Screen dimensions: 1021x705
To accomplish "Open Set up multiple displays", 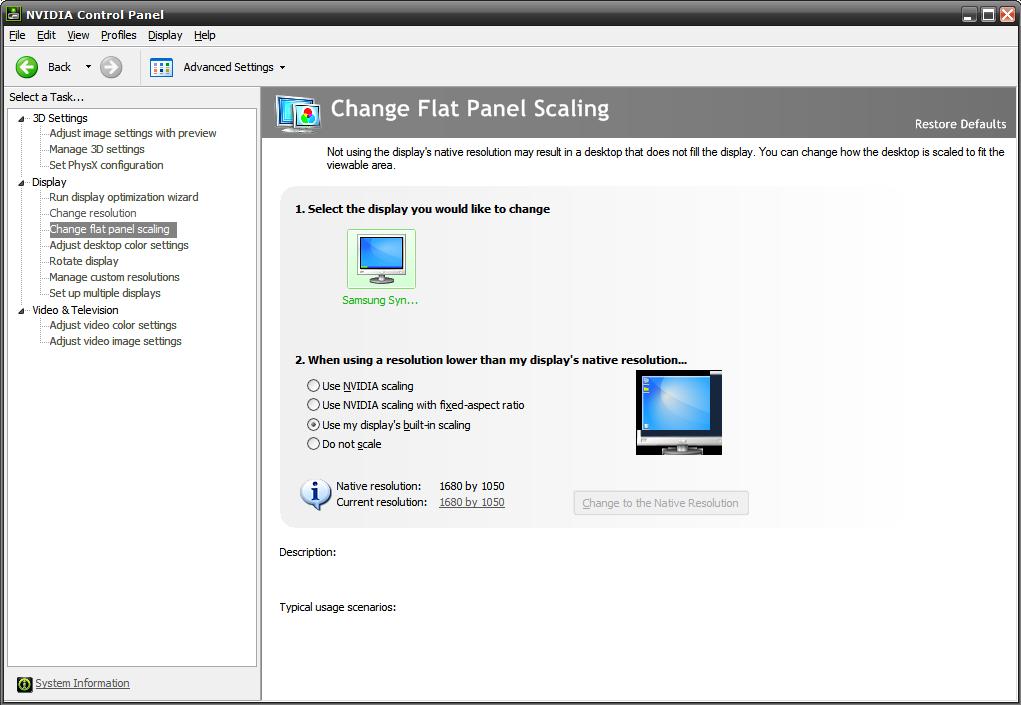I will pyautogui.click(x=105, y=293).
